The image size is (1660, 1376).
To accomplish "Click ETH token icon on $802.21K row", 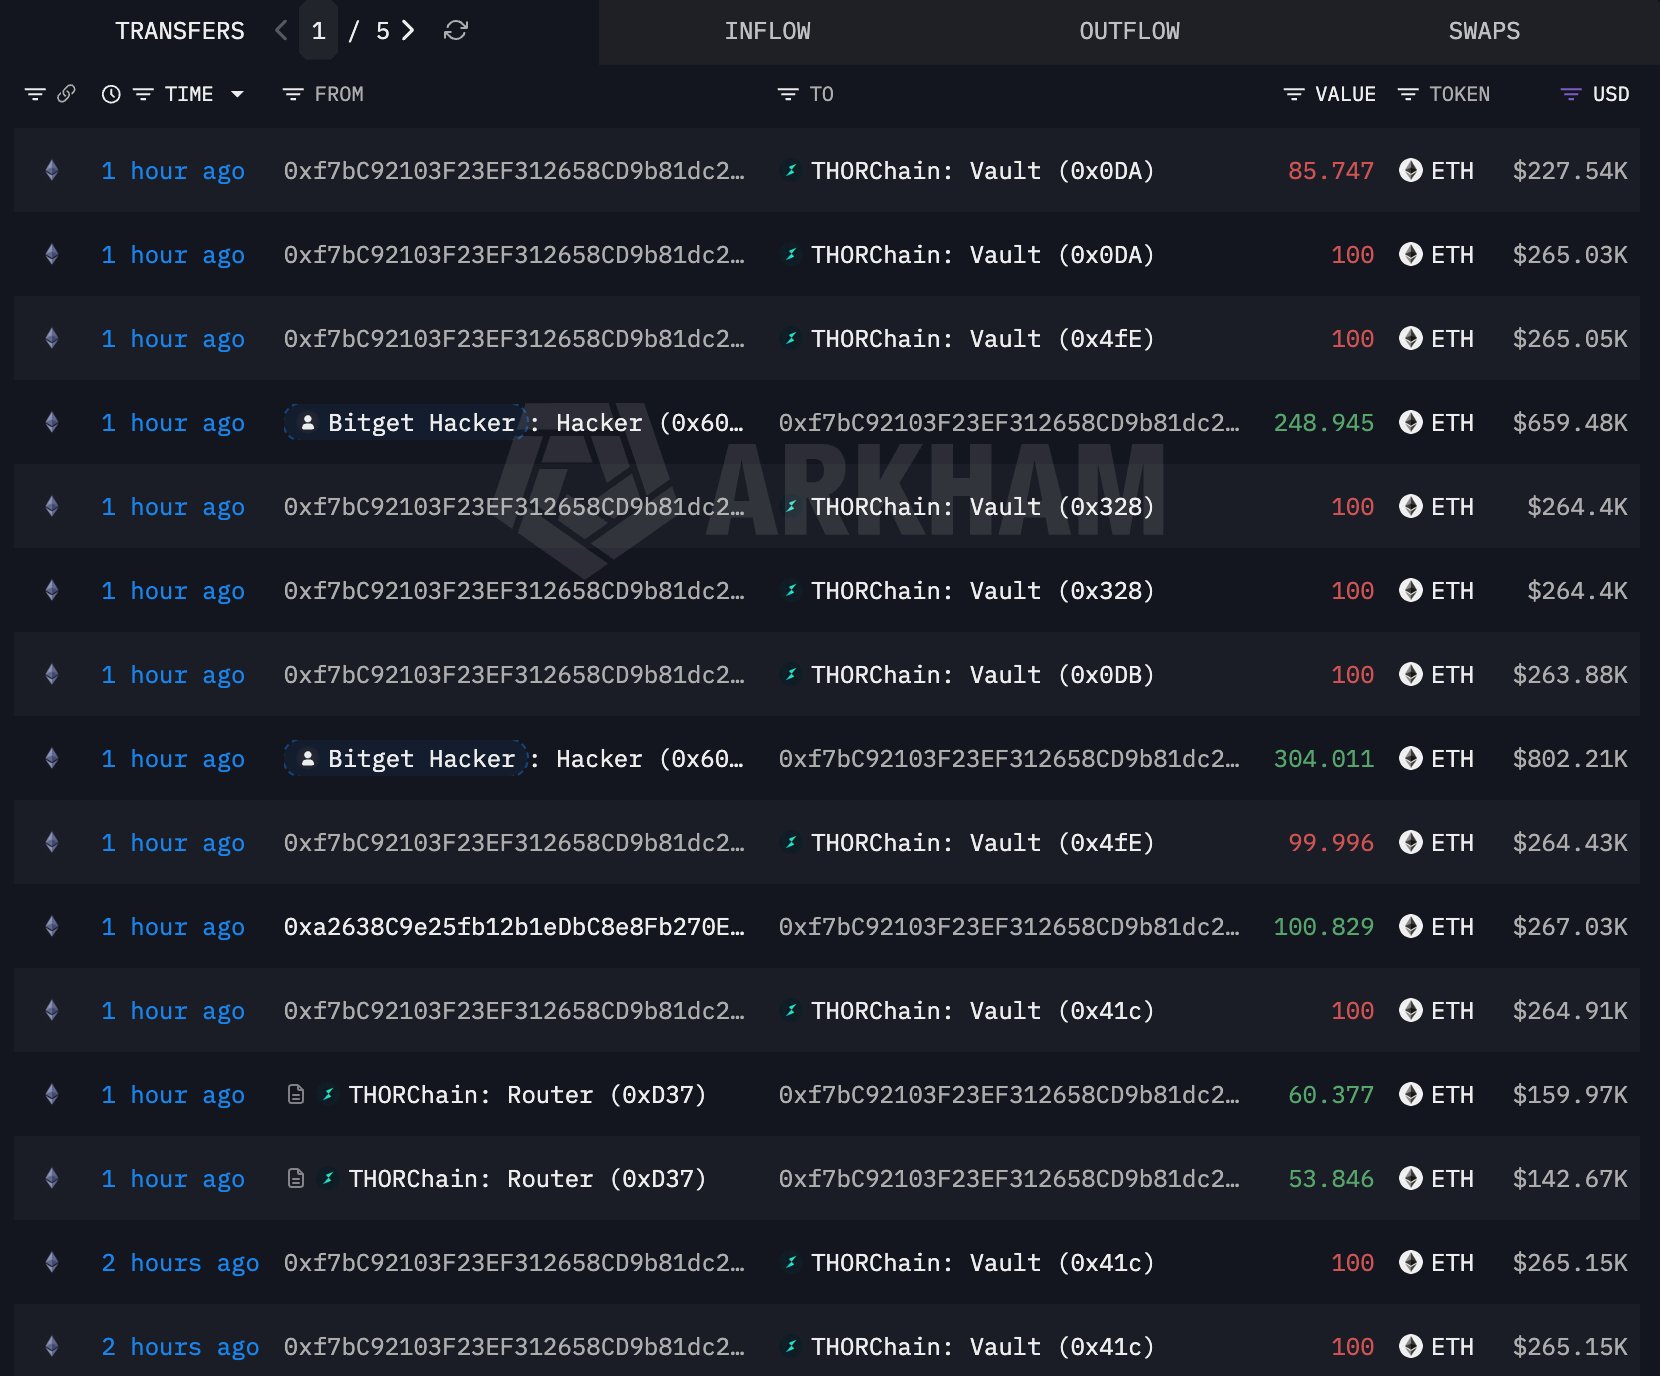I will (x=1411, y=758).
